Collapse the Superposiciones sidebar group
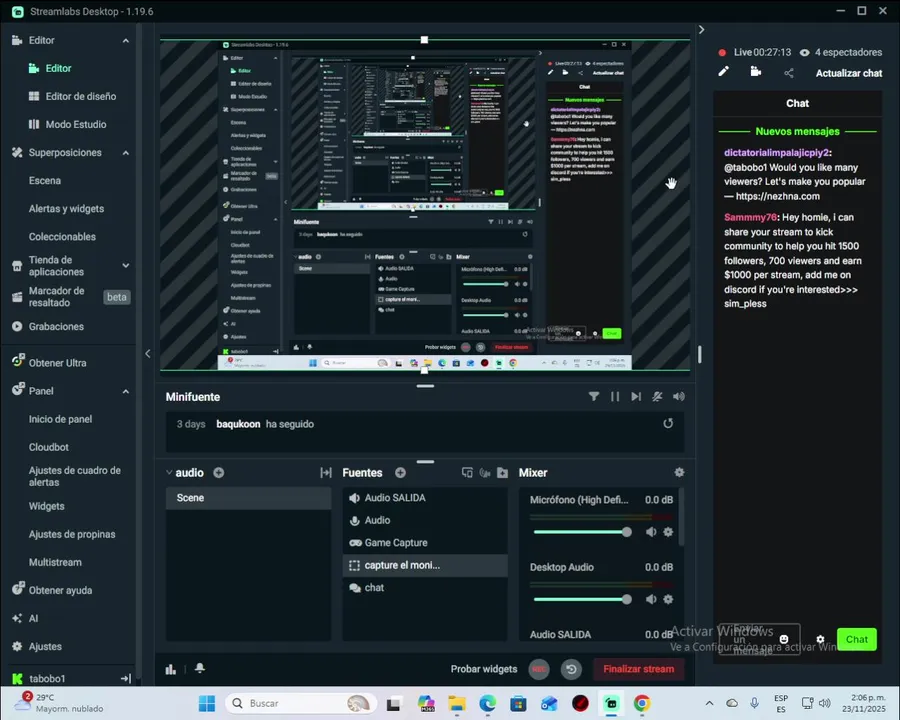 (x=126, y=153)
